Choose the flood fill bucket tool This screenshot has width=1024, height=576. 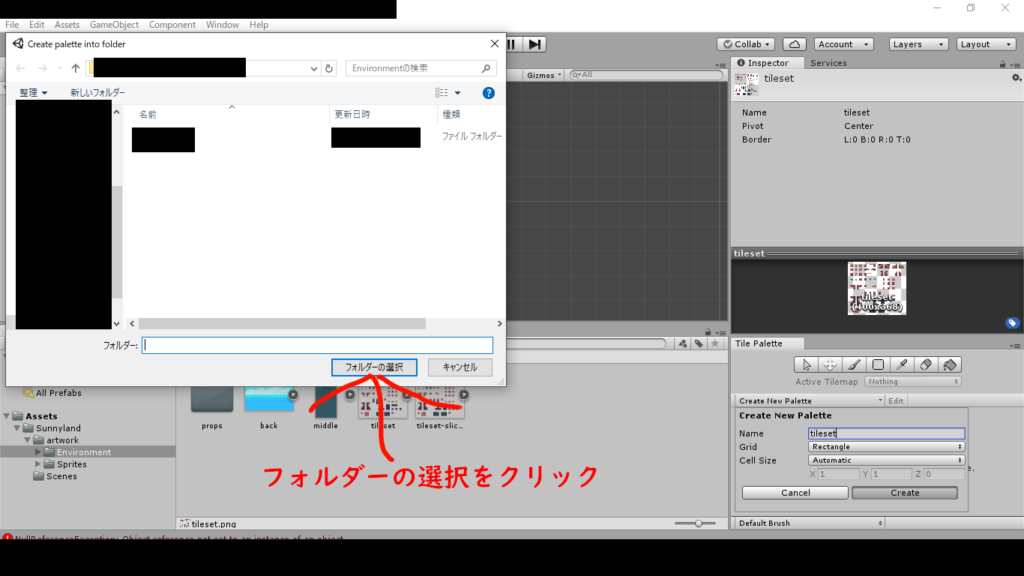[950, 365]
